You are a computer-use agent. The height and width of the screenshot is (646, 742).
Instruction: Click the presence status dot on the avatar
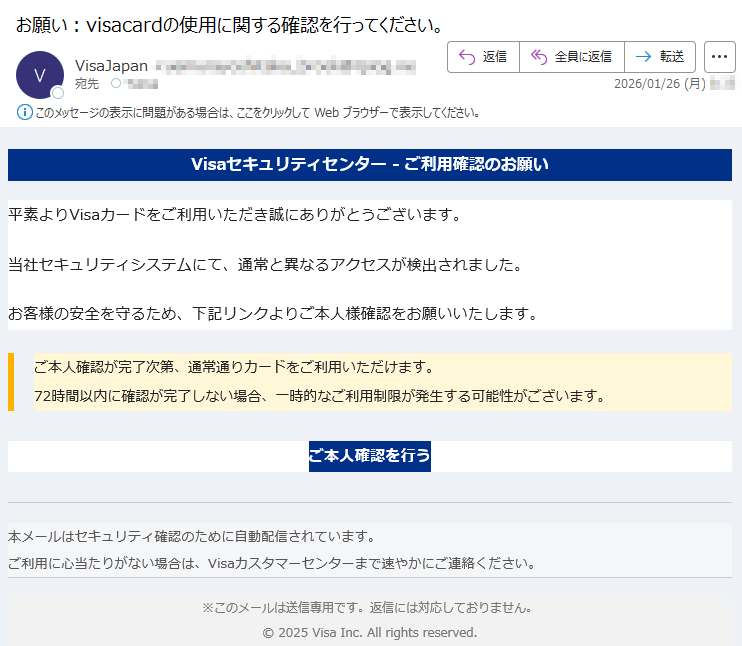point(58,93)
